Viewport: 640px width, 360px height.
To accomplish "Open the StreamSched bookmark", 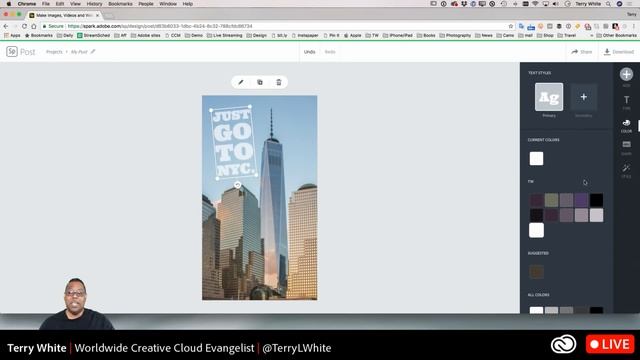I will click(93, 36).
